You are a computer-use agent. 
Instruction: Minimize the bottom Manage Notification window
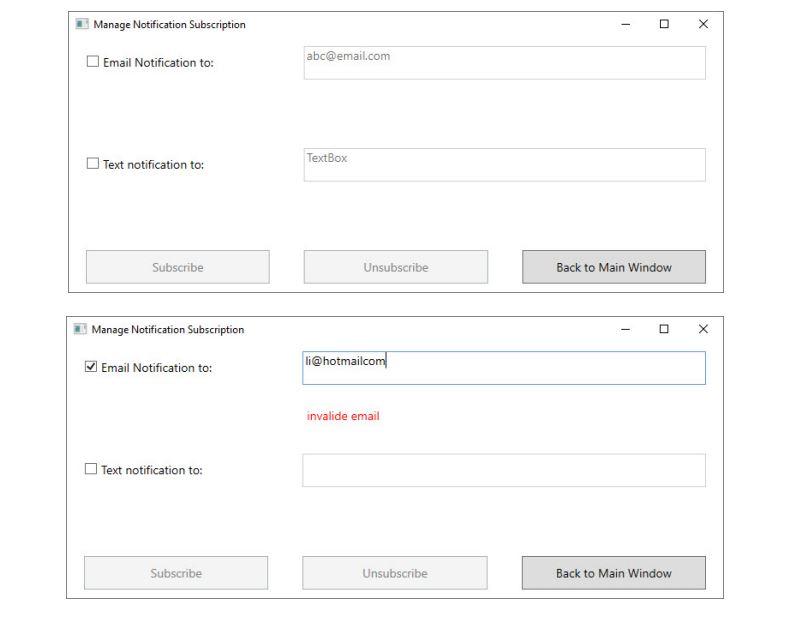pos(625,329)
